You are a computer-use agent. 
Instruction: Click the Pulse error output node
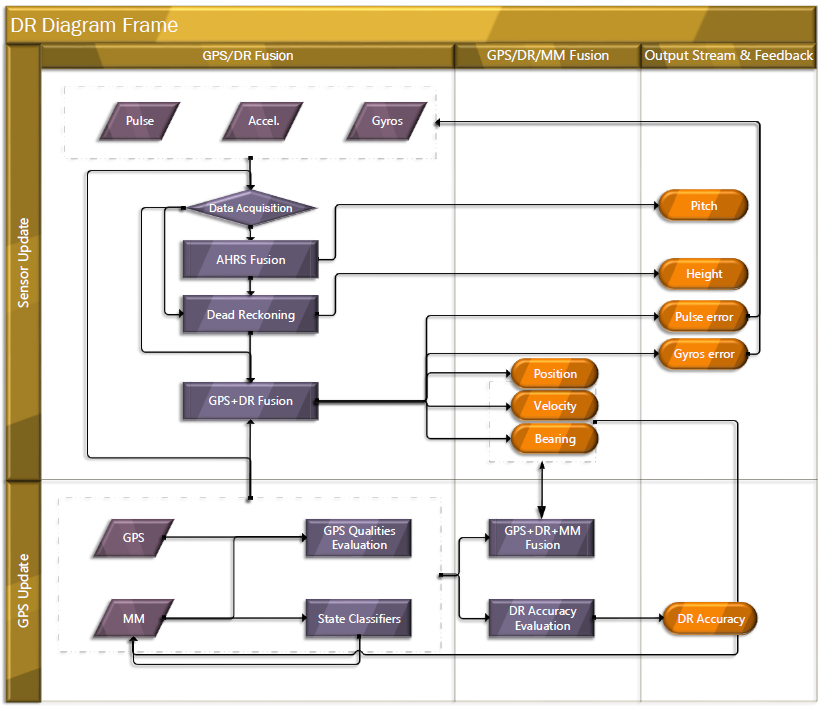[x=703, y=317]
